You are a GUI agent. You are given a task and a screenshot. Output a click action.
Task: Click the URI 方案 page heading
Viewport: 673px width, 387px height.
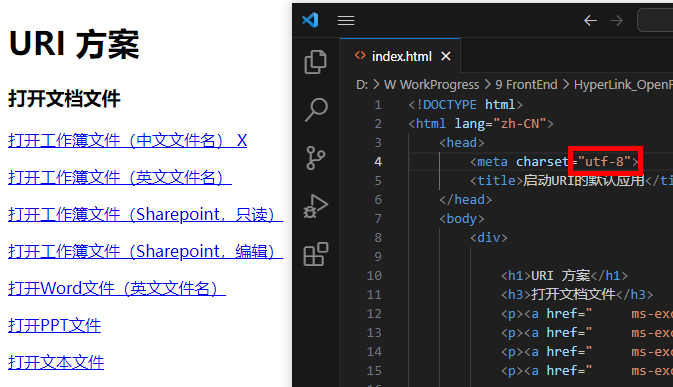click(74, 44)
